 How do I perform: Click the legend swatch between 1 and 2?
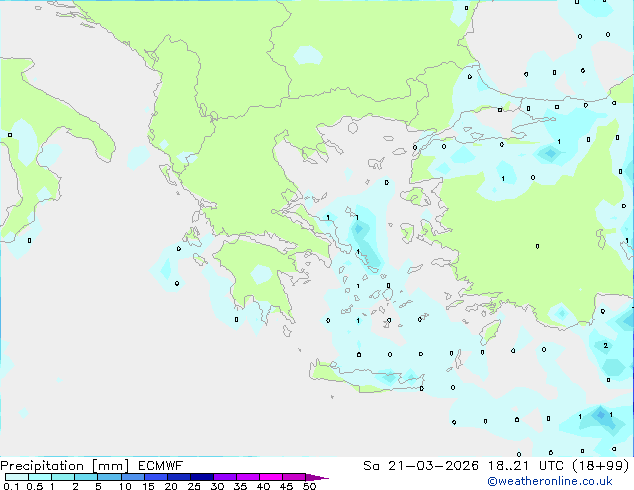pyautogui.click(x=63, y=477)
